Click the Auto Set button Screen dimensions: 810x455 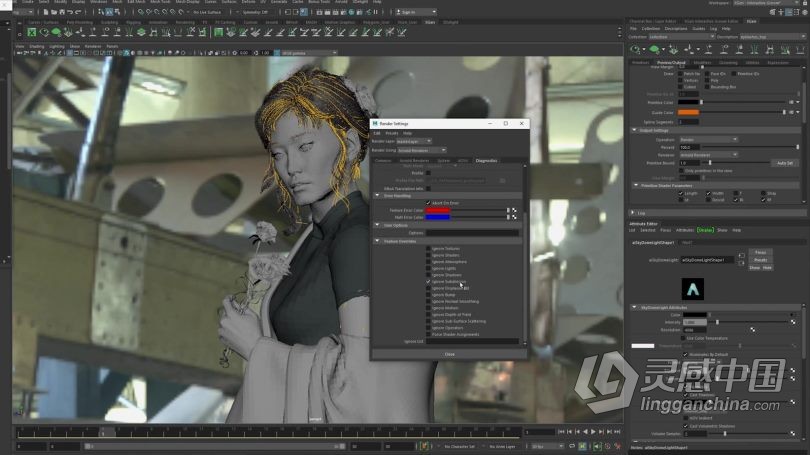[x=785, y=163]
